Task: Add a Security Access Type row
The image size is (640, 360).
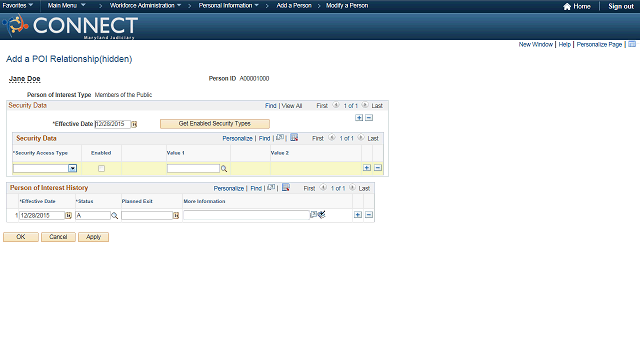Action: point(367,168)
